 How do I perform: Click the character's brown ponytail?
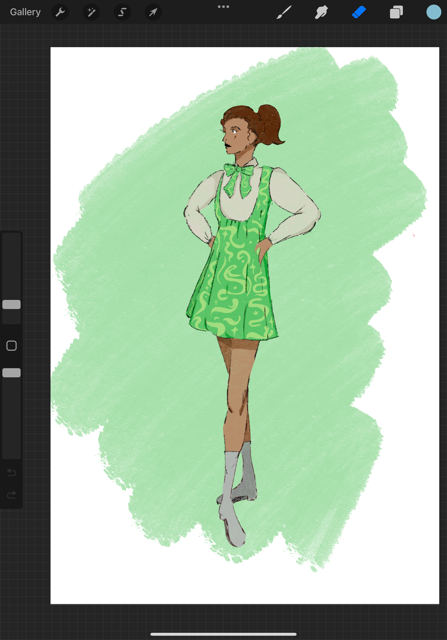click(269, 124)
